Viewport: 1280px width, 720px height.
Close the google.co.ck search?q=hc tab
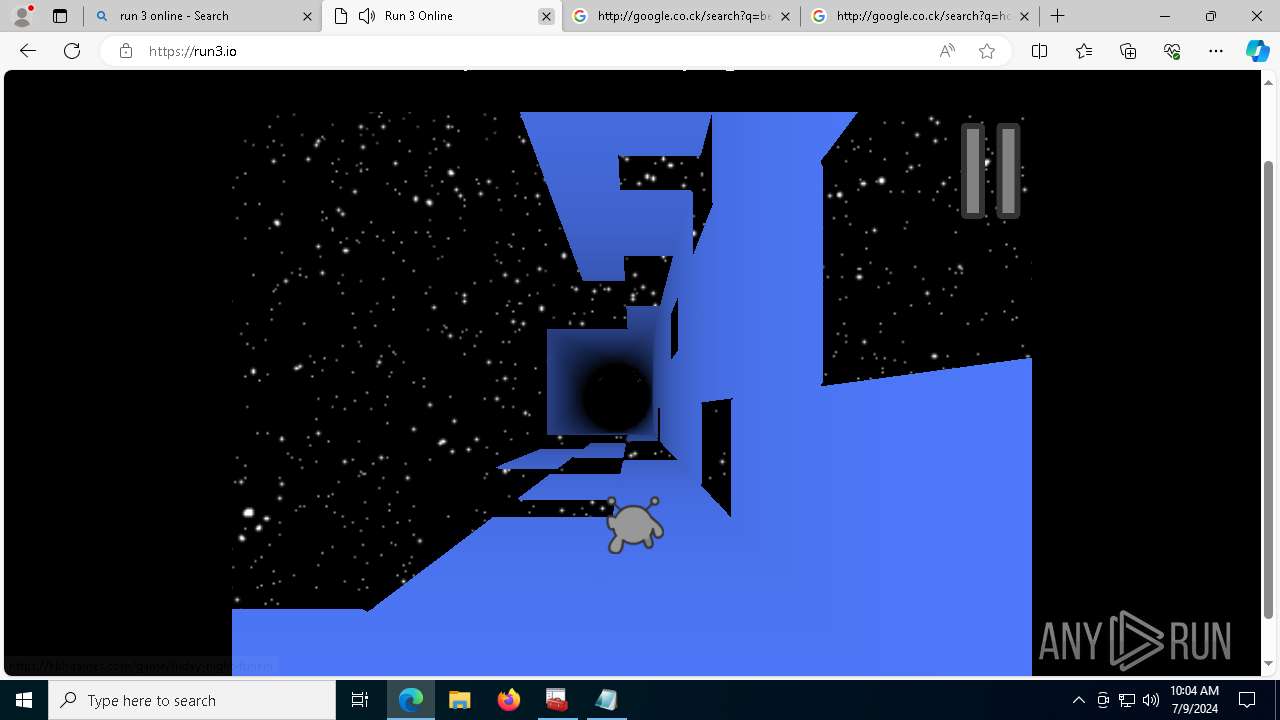point(1024,16)
